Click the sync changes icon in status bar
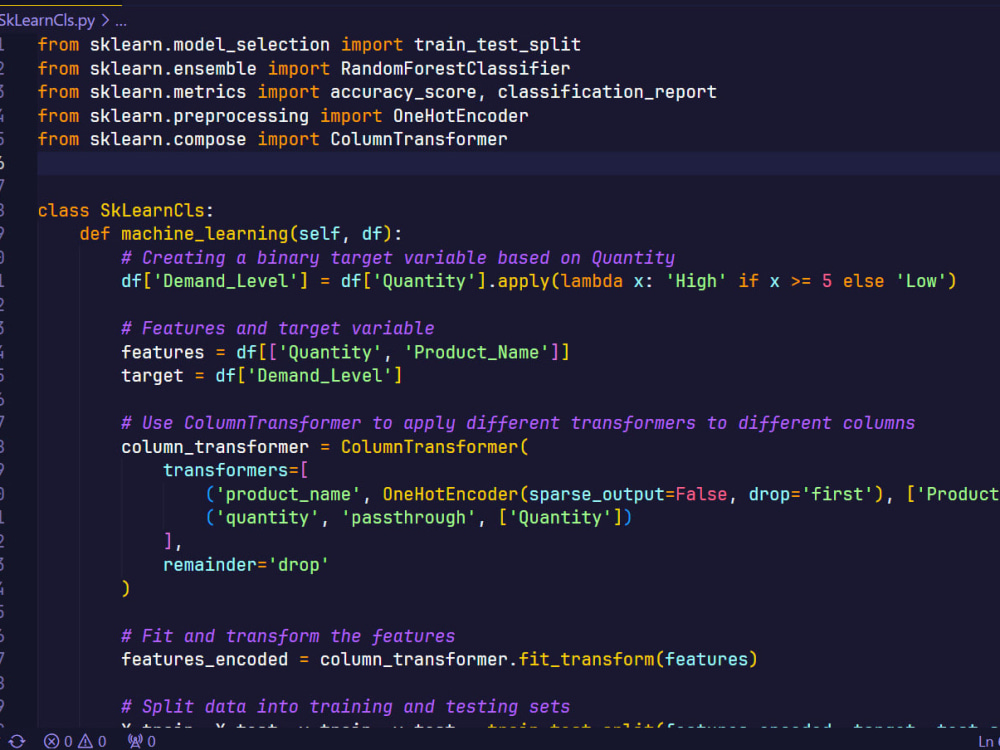 click(x=17, y=741)
